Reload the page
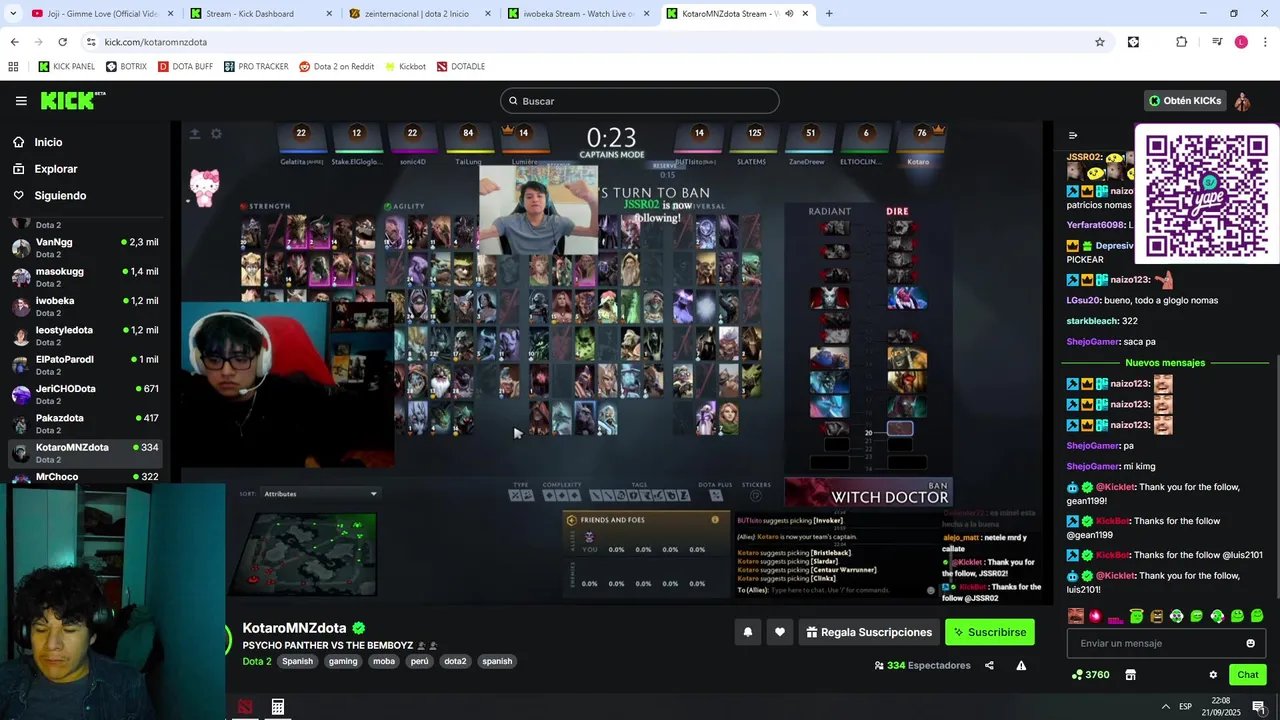 (62, 42)
